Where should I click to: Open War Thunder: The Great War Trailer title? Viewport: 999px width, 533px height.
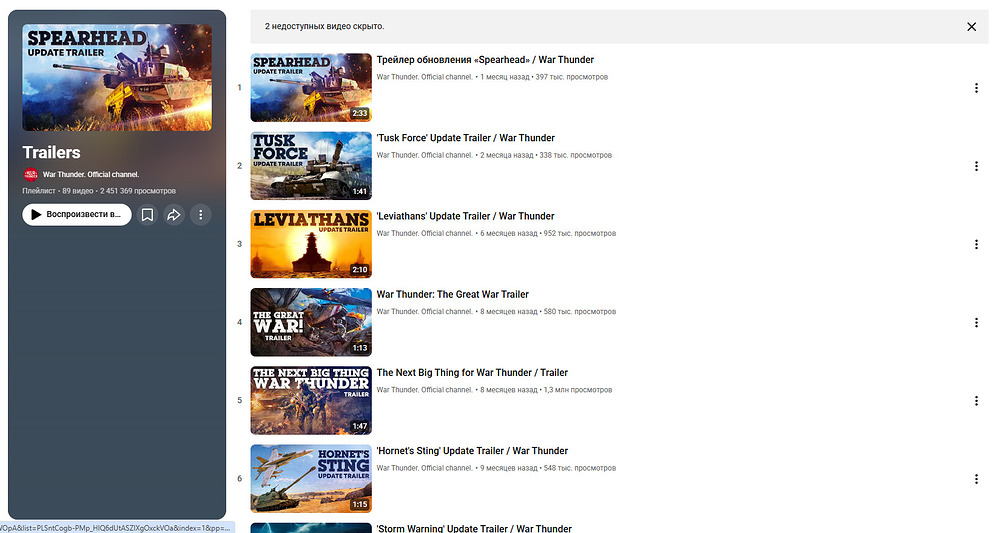pos(452,294)
